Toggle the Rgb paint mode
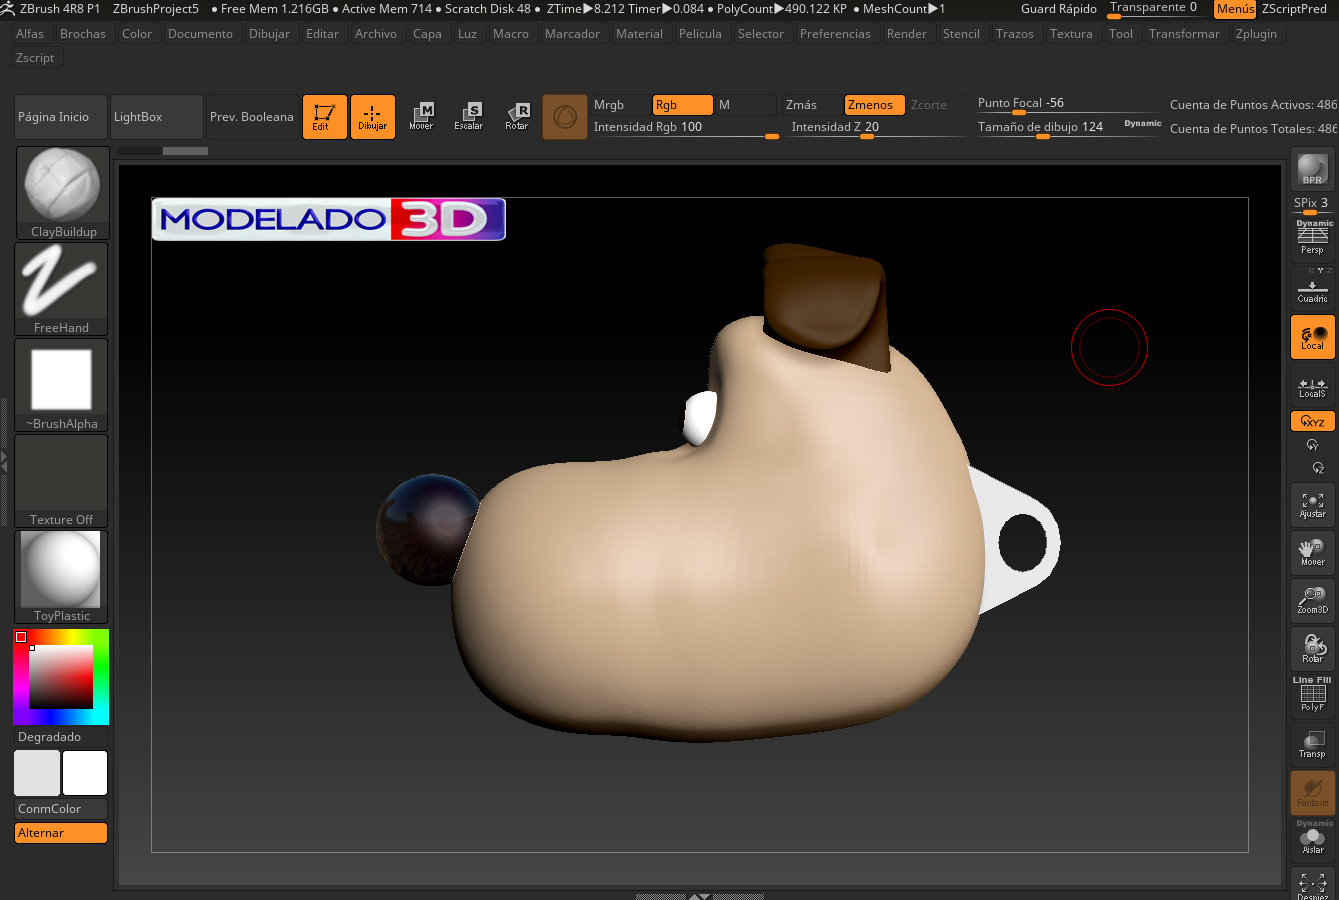The width and height of the screenshot is (1339, 900). click(x=681, y=105)
